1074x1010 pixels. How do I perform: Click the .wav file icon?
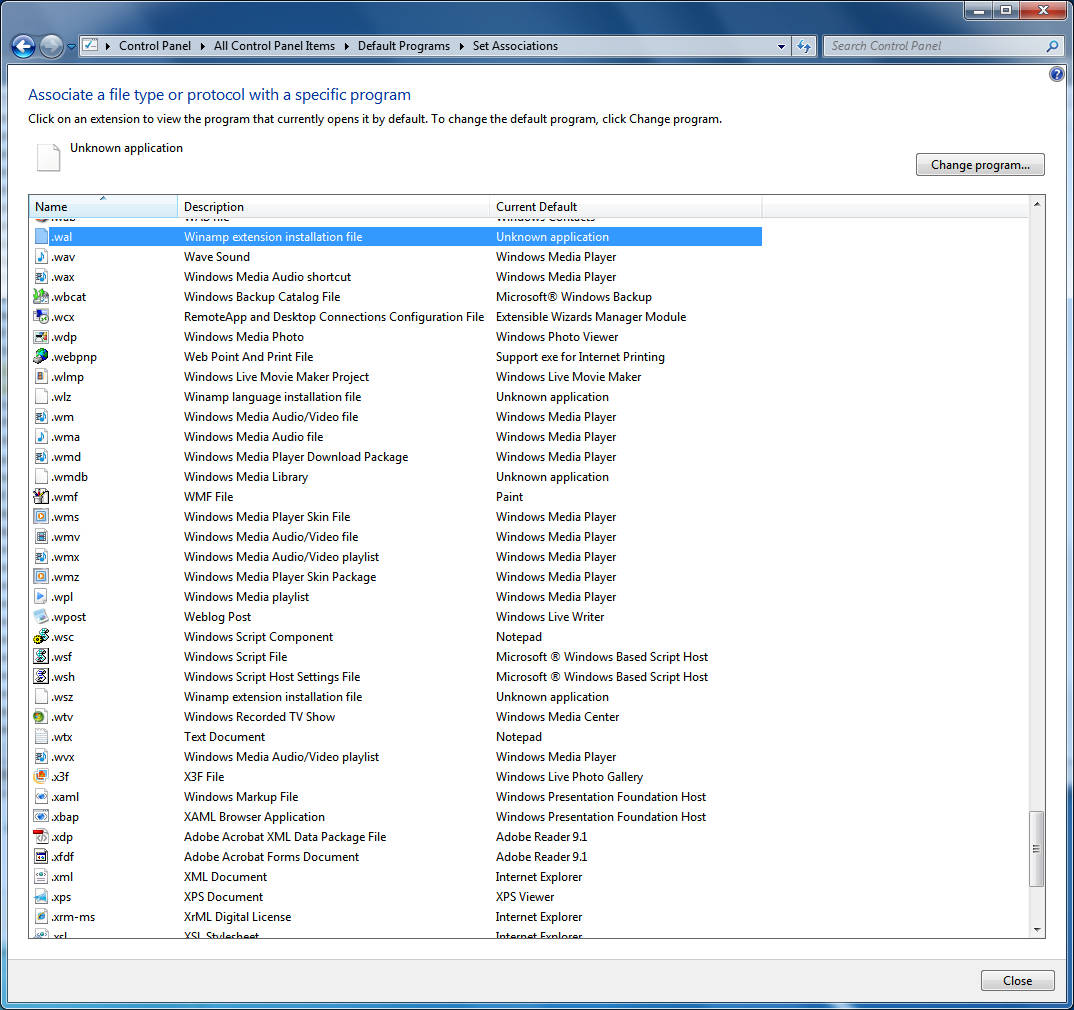(41, 257)
